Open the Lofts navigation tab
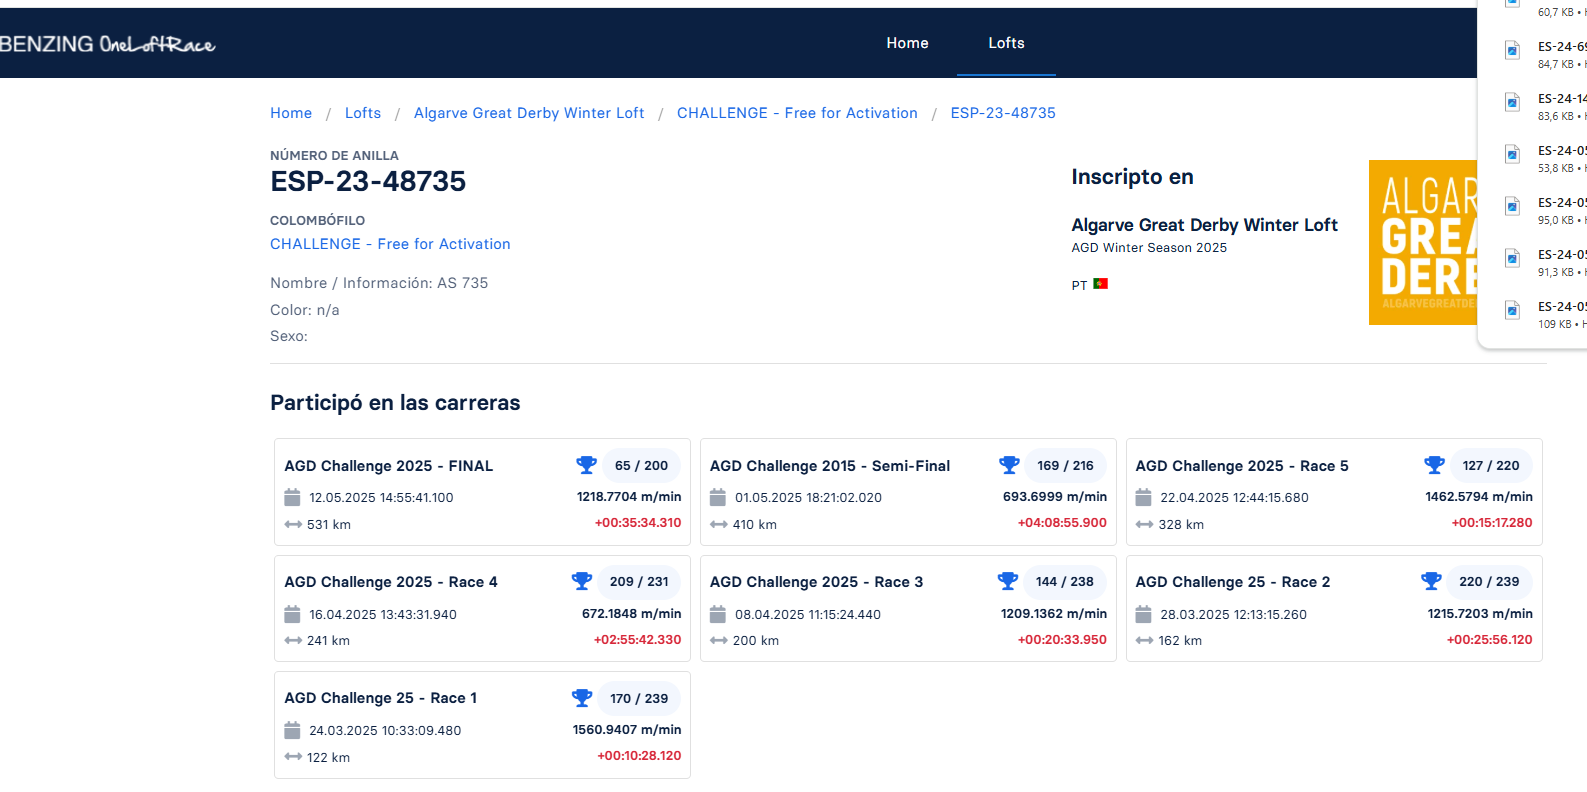Screen dimensions: 1587x792 (1006, 43)
